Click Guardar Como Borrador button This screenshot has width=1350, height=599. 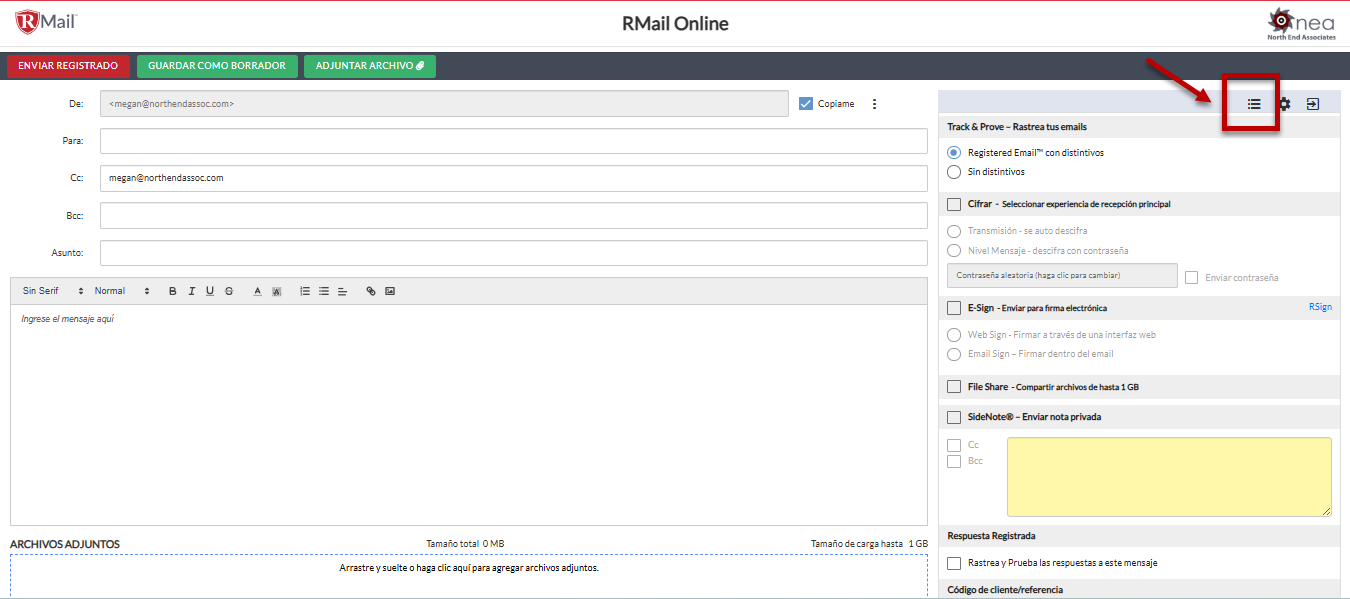217,66
